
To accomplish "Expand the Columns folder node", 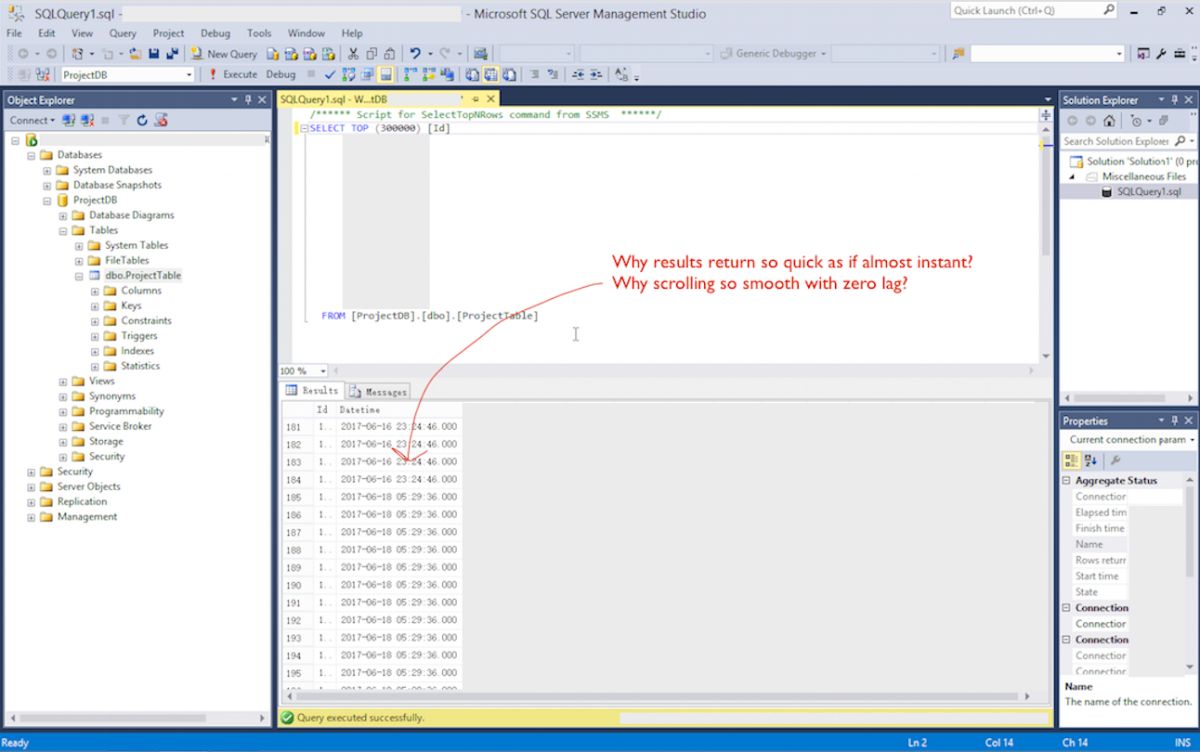I will click(95, 291).
